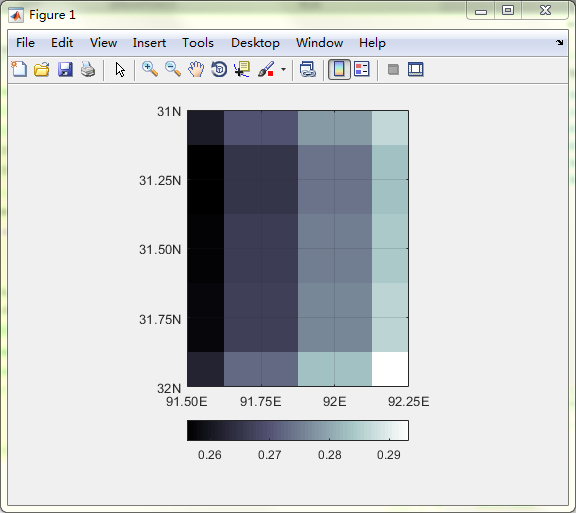The height and width of the screenshot is (513, 576).
Task: Open the File menu
Action: point(25,43)
